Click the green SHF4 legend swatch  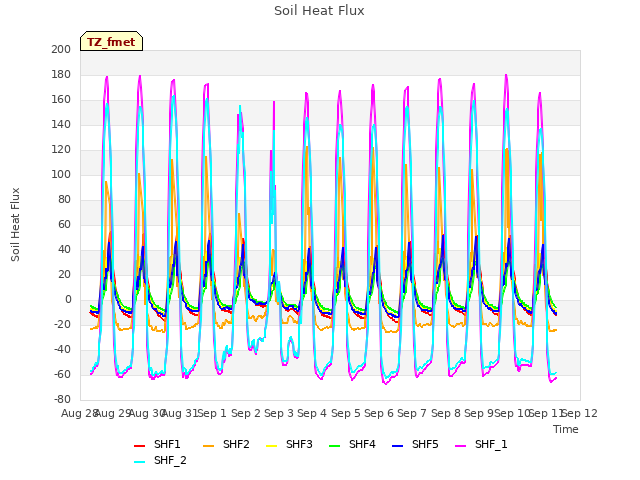tap(334, 446)
